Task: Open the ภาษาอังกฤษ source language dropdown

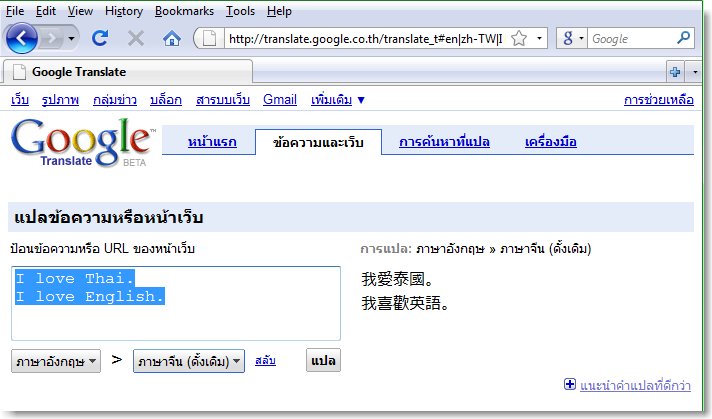Action: 56,361
